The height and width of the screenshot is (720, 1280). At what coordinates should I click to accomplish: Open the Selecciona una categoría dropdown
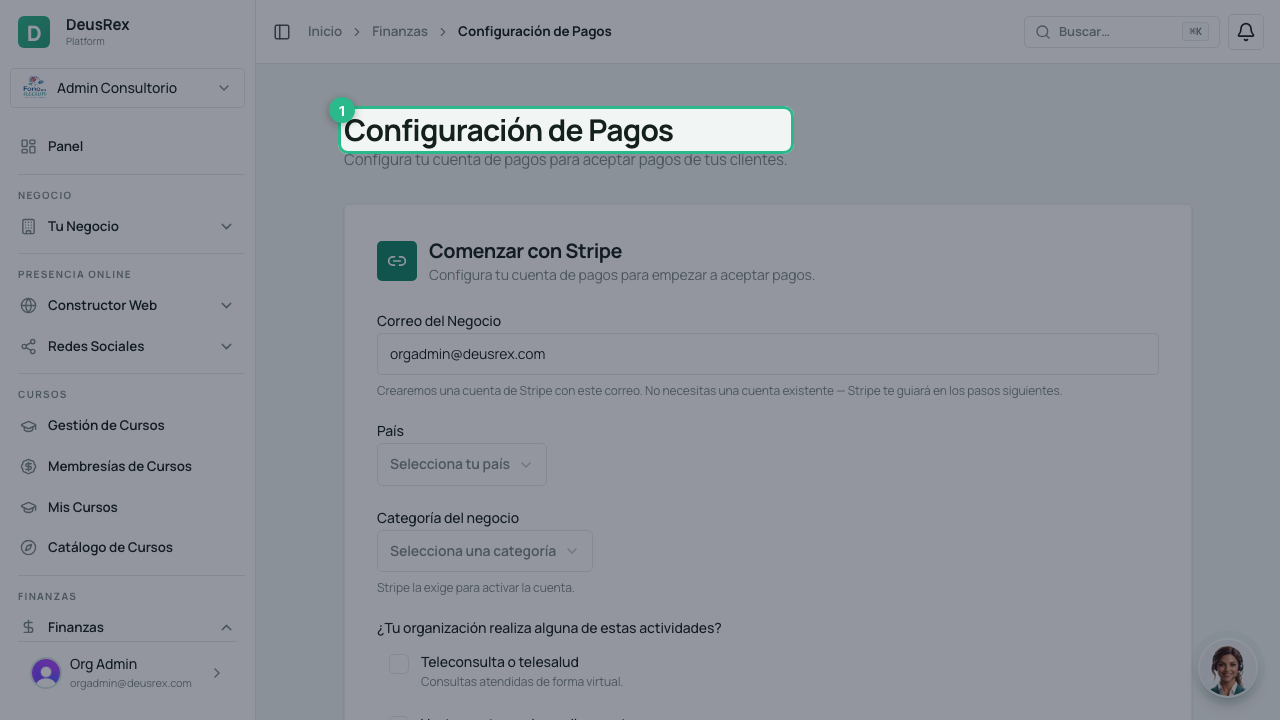click(x=485, y=551)
